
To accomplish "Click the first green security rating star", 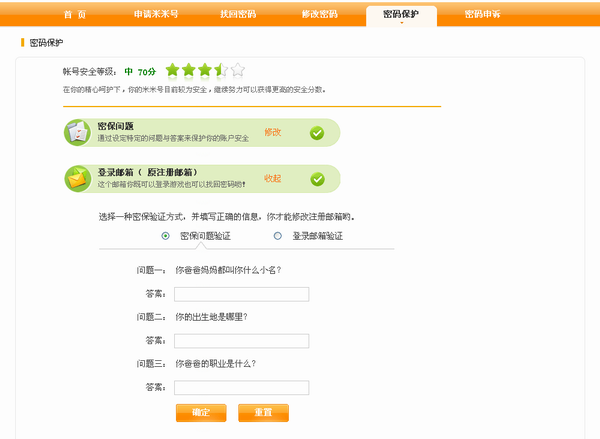I will point(173,70).
